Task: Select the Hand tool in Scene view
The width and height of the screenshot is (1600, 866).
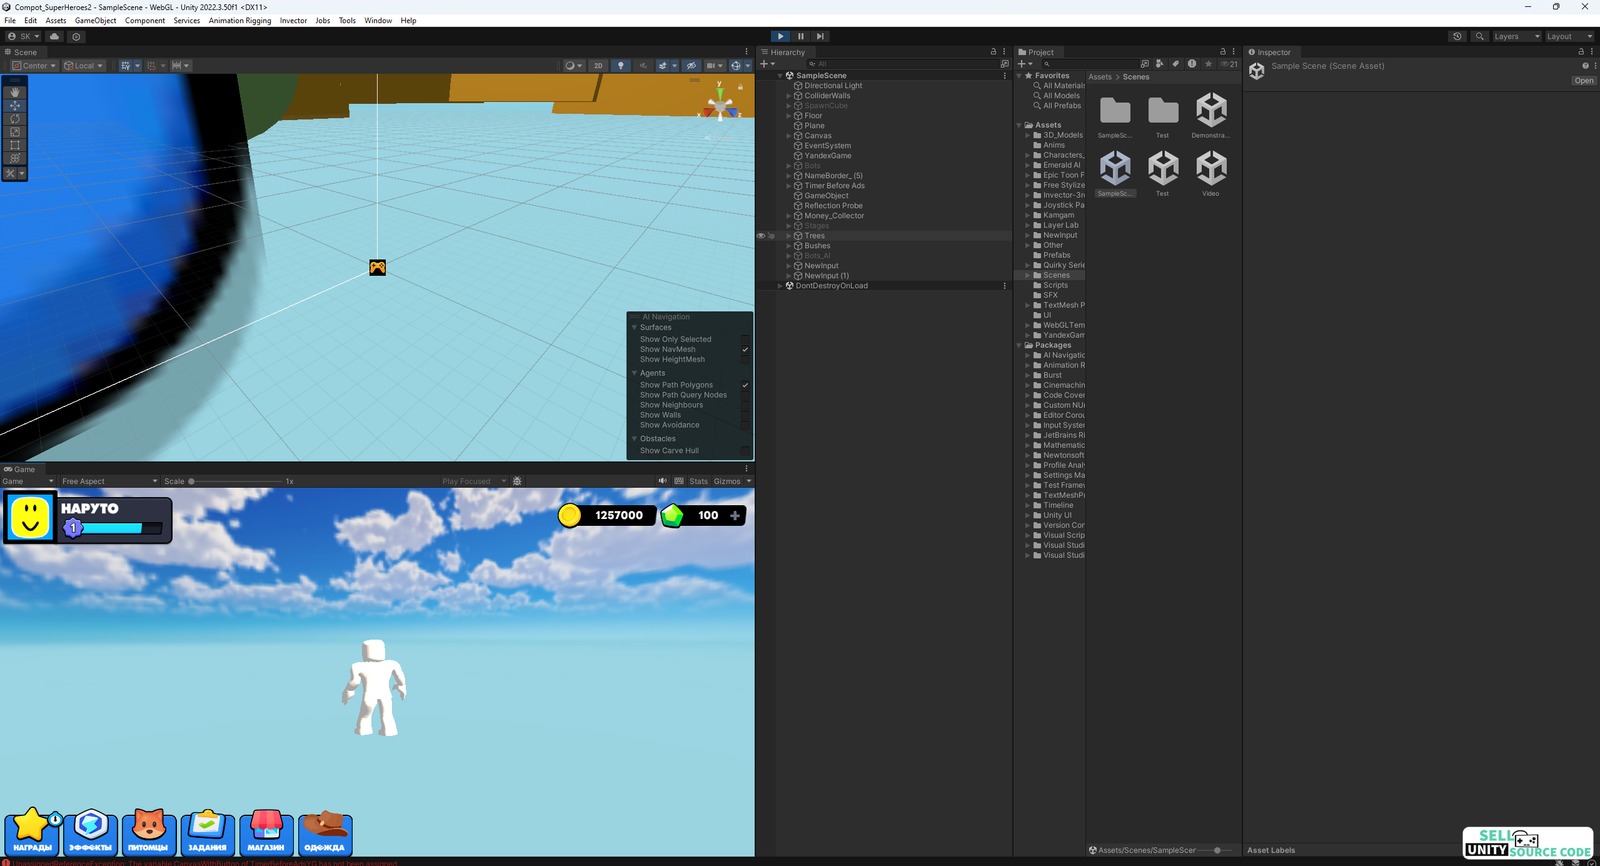Action: (15, 92)
